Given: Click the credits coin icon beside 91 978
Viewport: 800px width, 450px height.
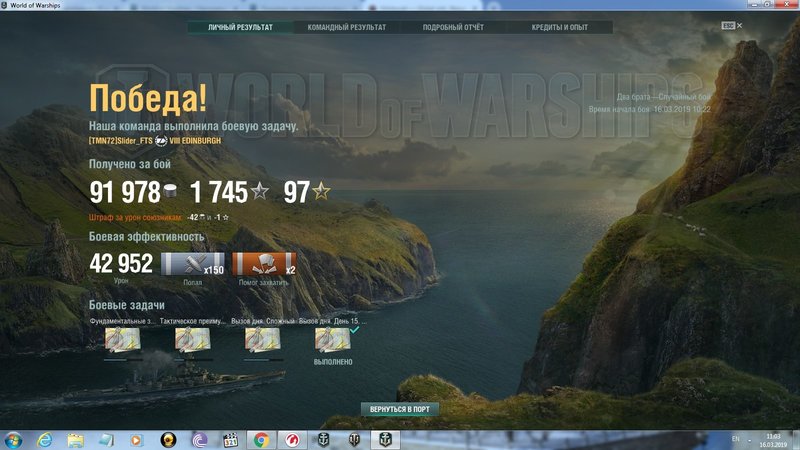Looking at the screenshot, I should [x=170, y=192].
